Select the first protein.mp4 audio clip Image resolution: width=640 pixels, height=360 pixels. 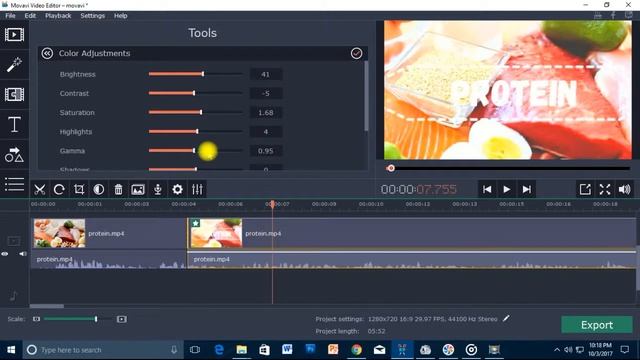click(109, 260)
